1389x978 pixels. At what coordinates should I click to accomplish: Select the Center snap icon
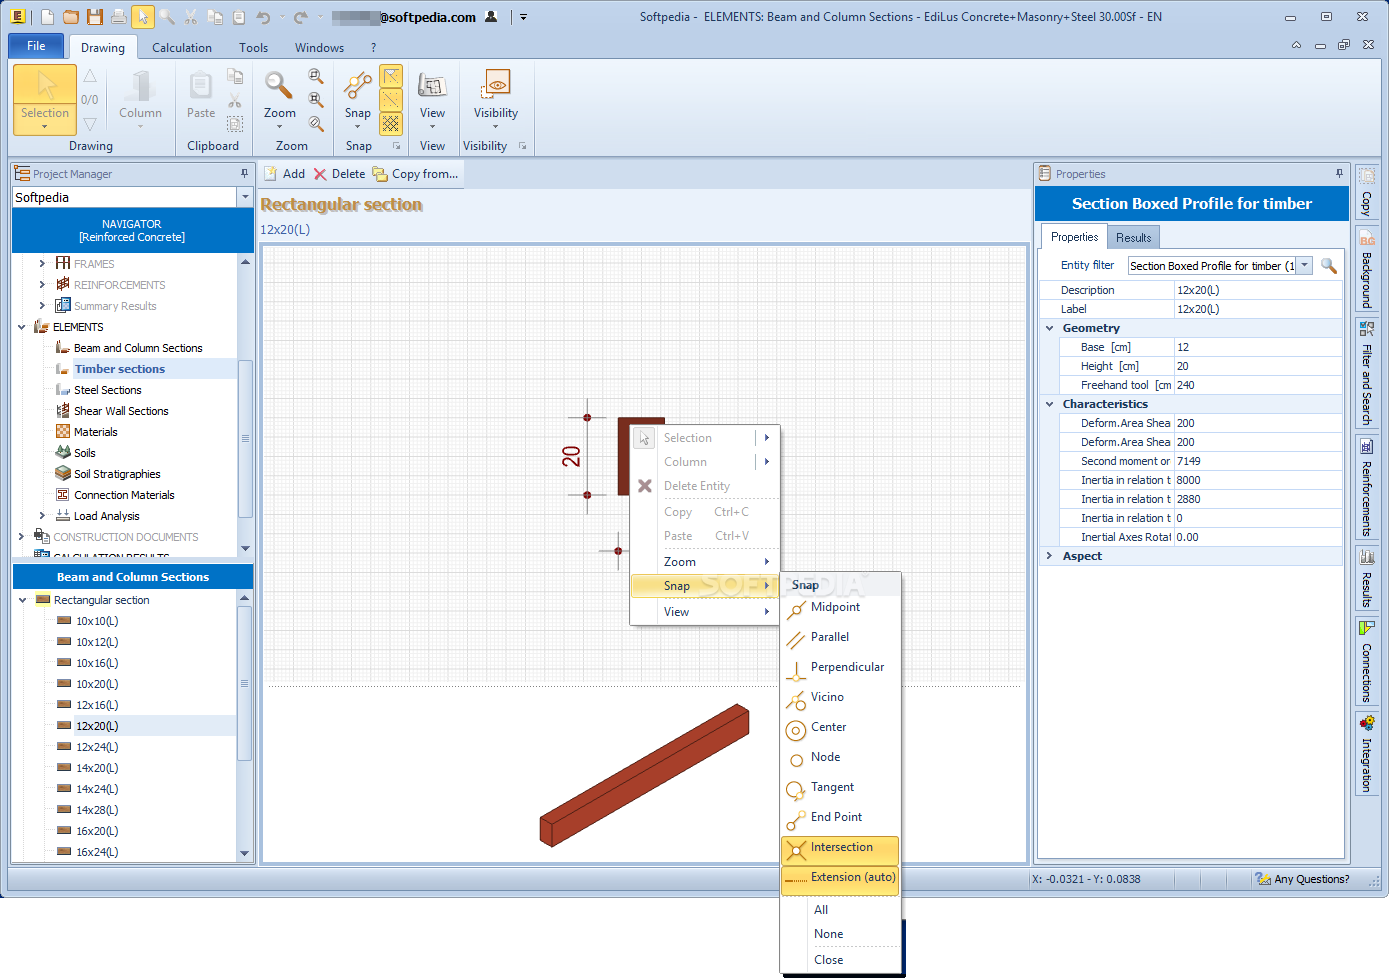(x=796, y=730)
